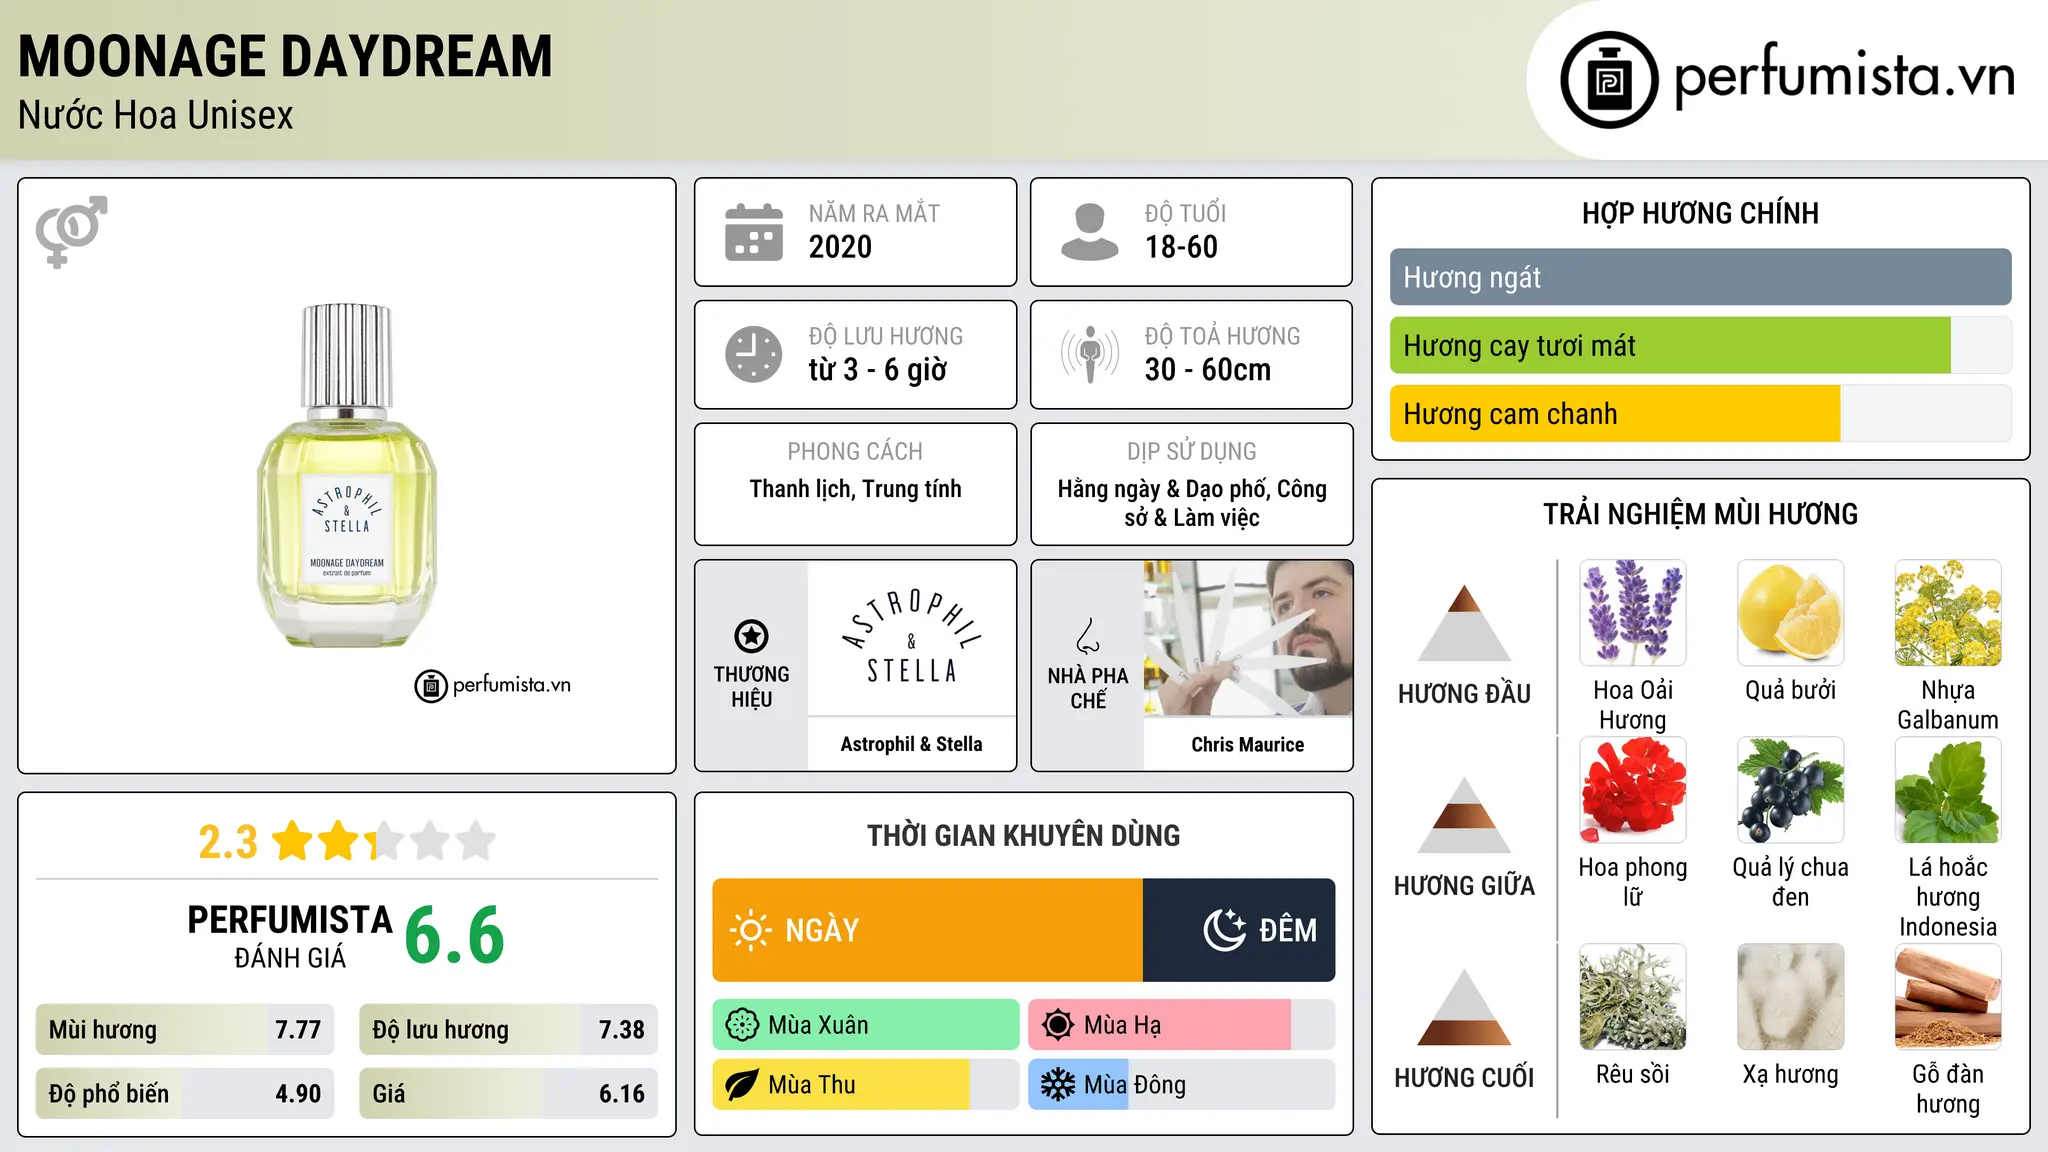
Task: Select the Quả lý chua đen image
Action: pos(1790,790)
